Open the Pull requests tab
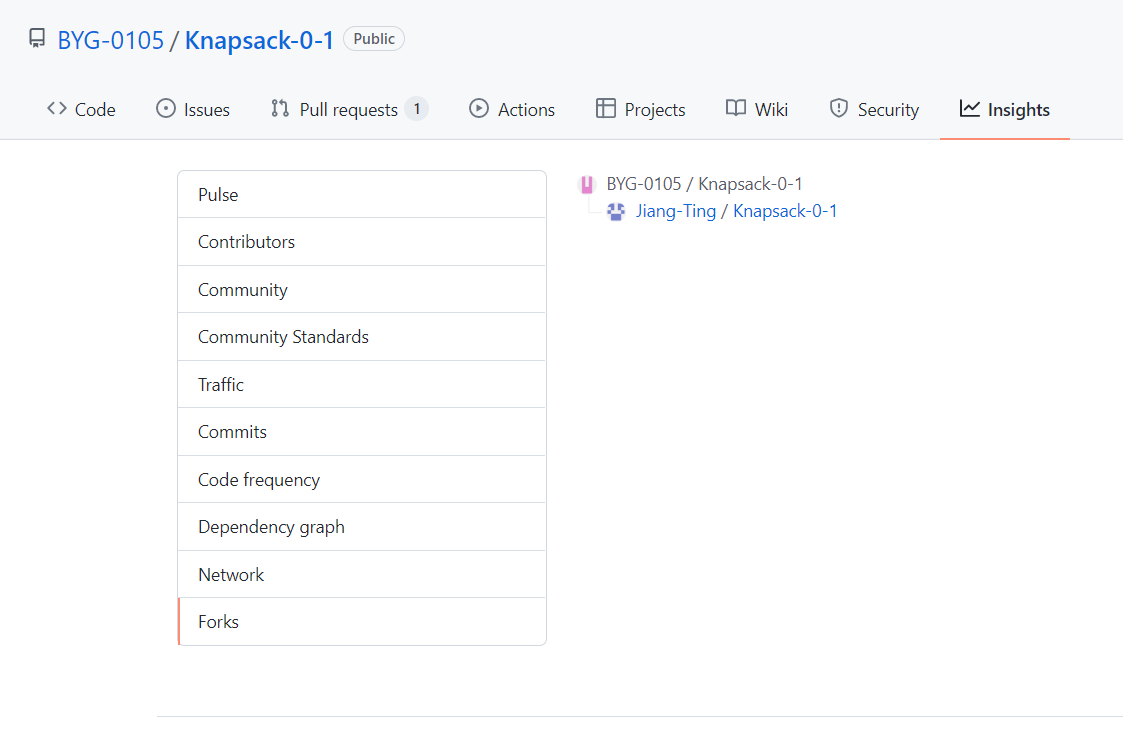Viewport: 1123px width, 731px height. [350, 110]
